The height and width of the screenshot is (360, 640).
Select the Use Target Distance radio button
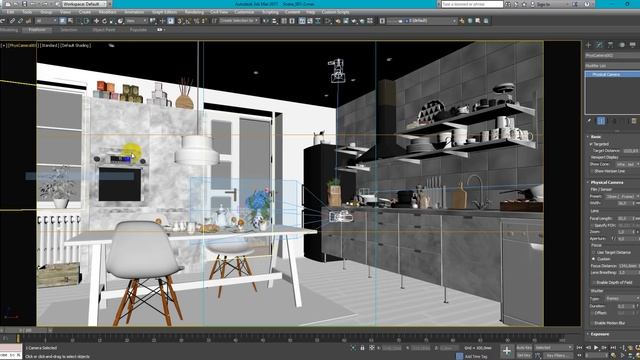pos(593,253)
